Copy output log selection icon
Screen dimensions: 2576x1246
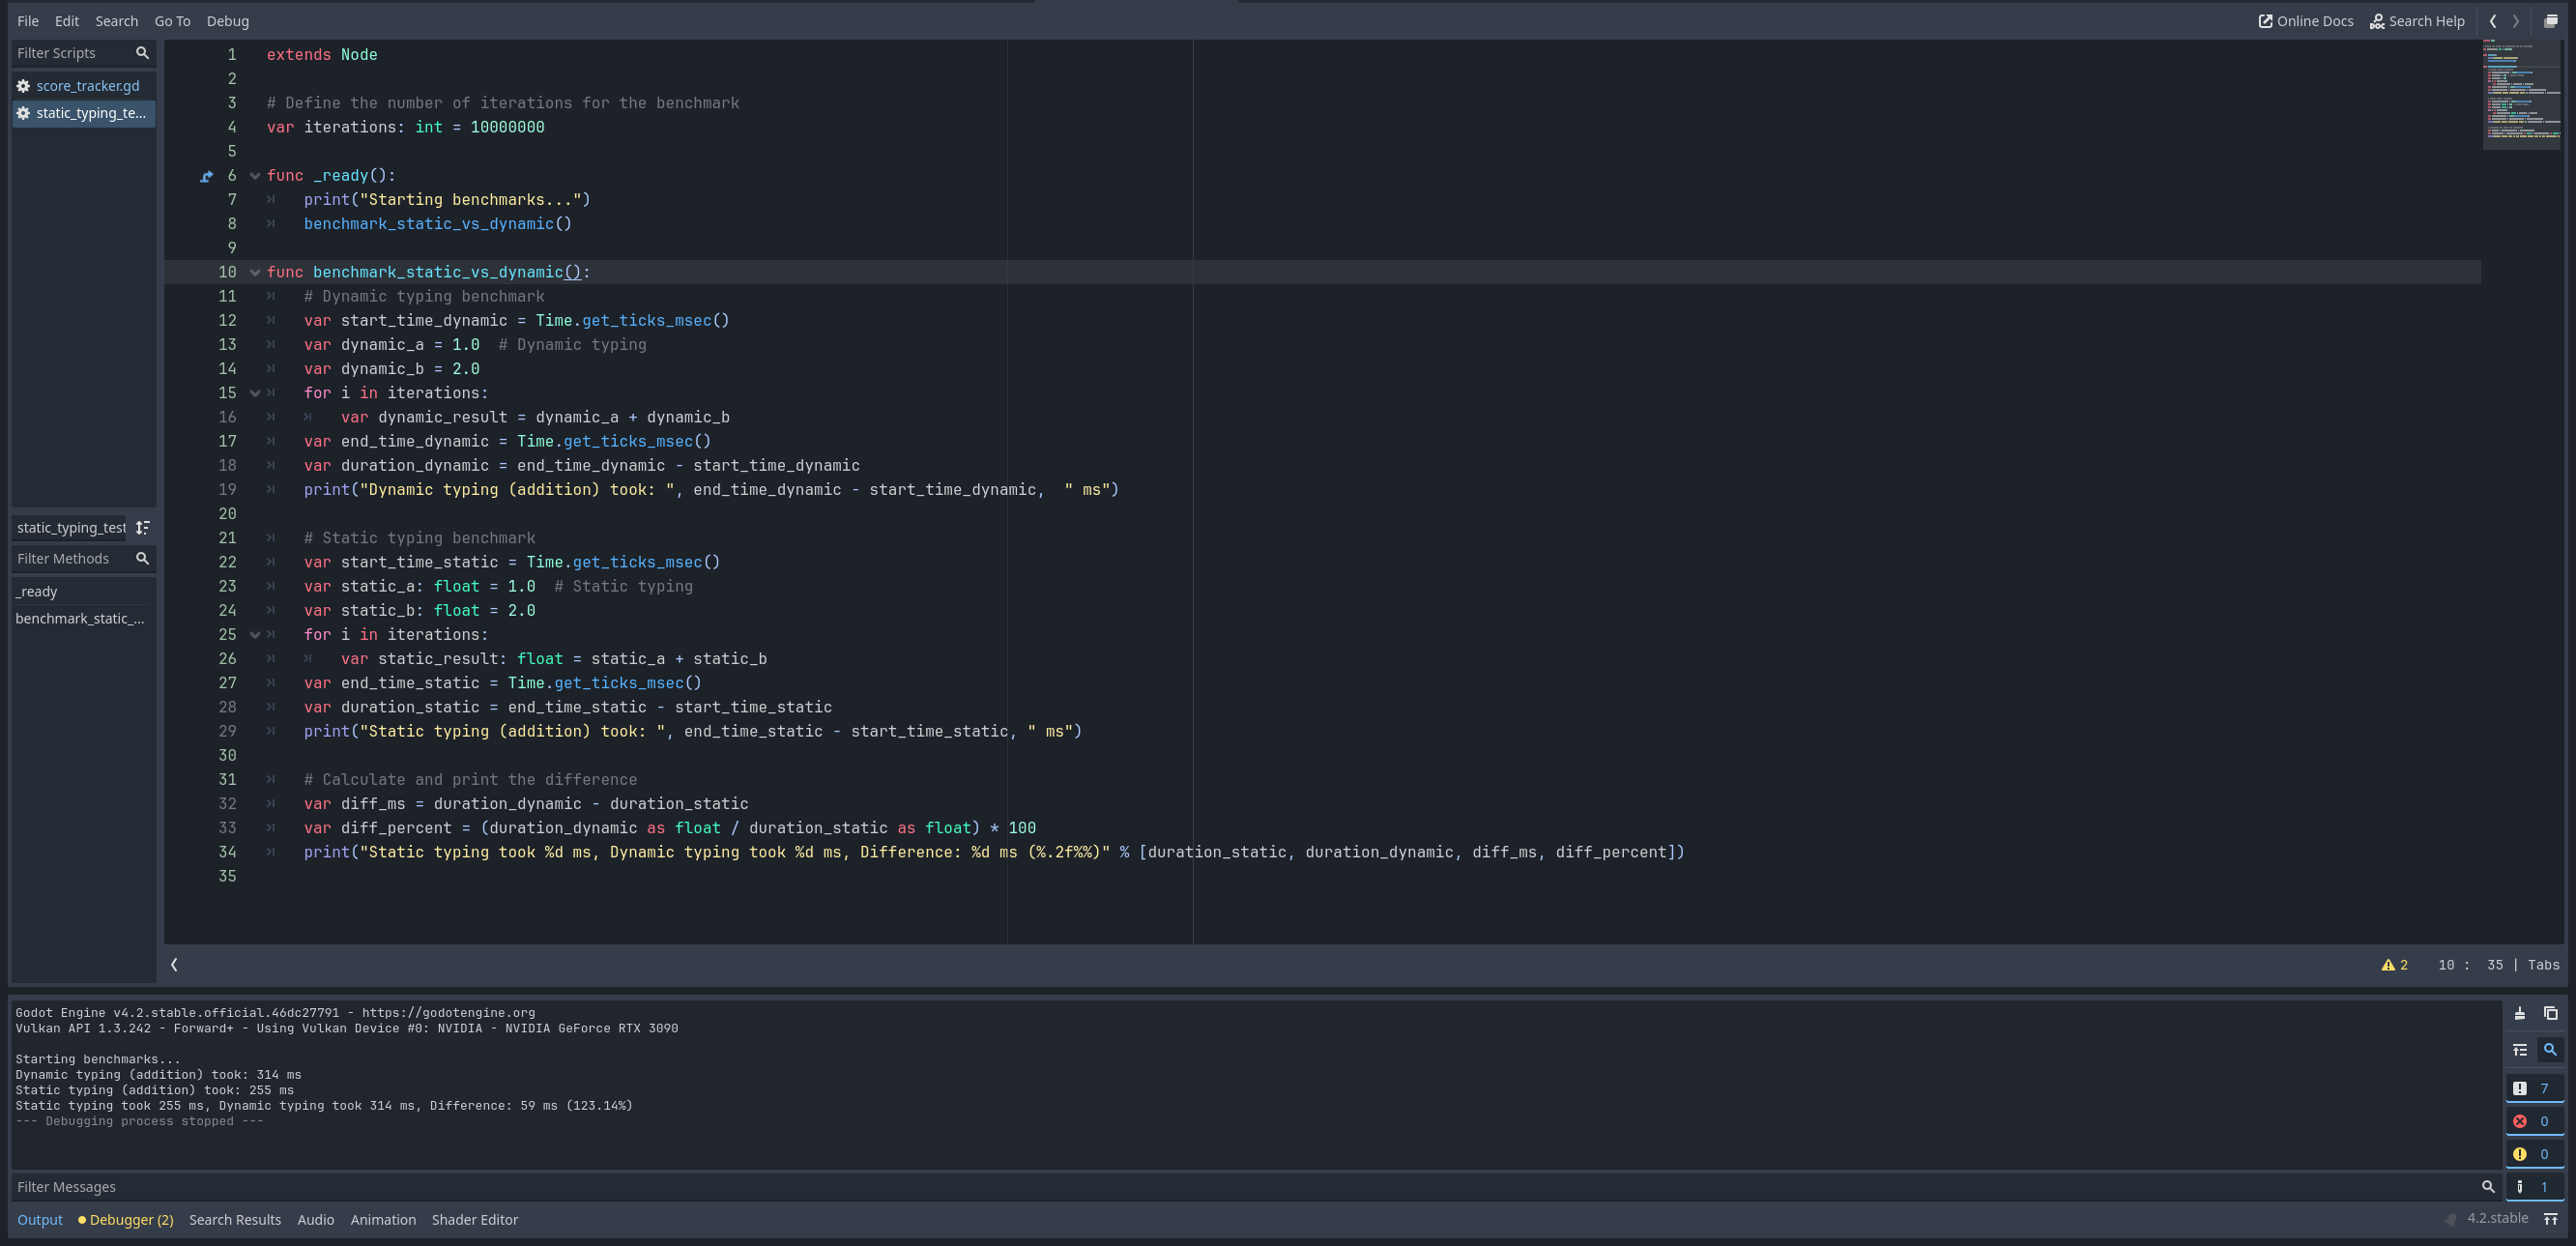(x=2550, y=1013)
